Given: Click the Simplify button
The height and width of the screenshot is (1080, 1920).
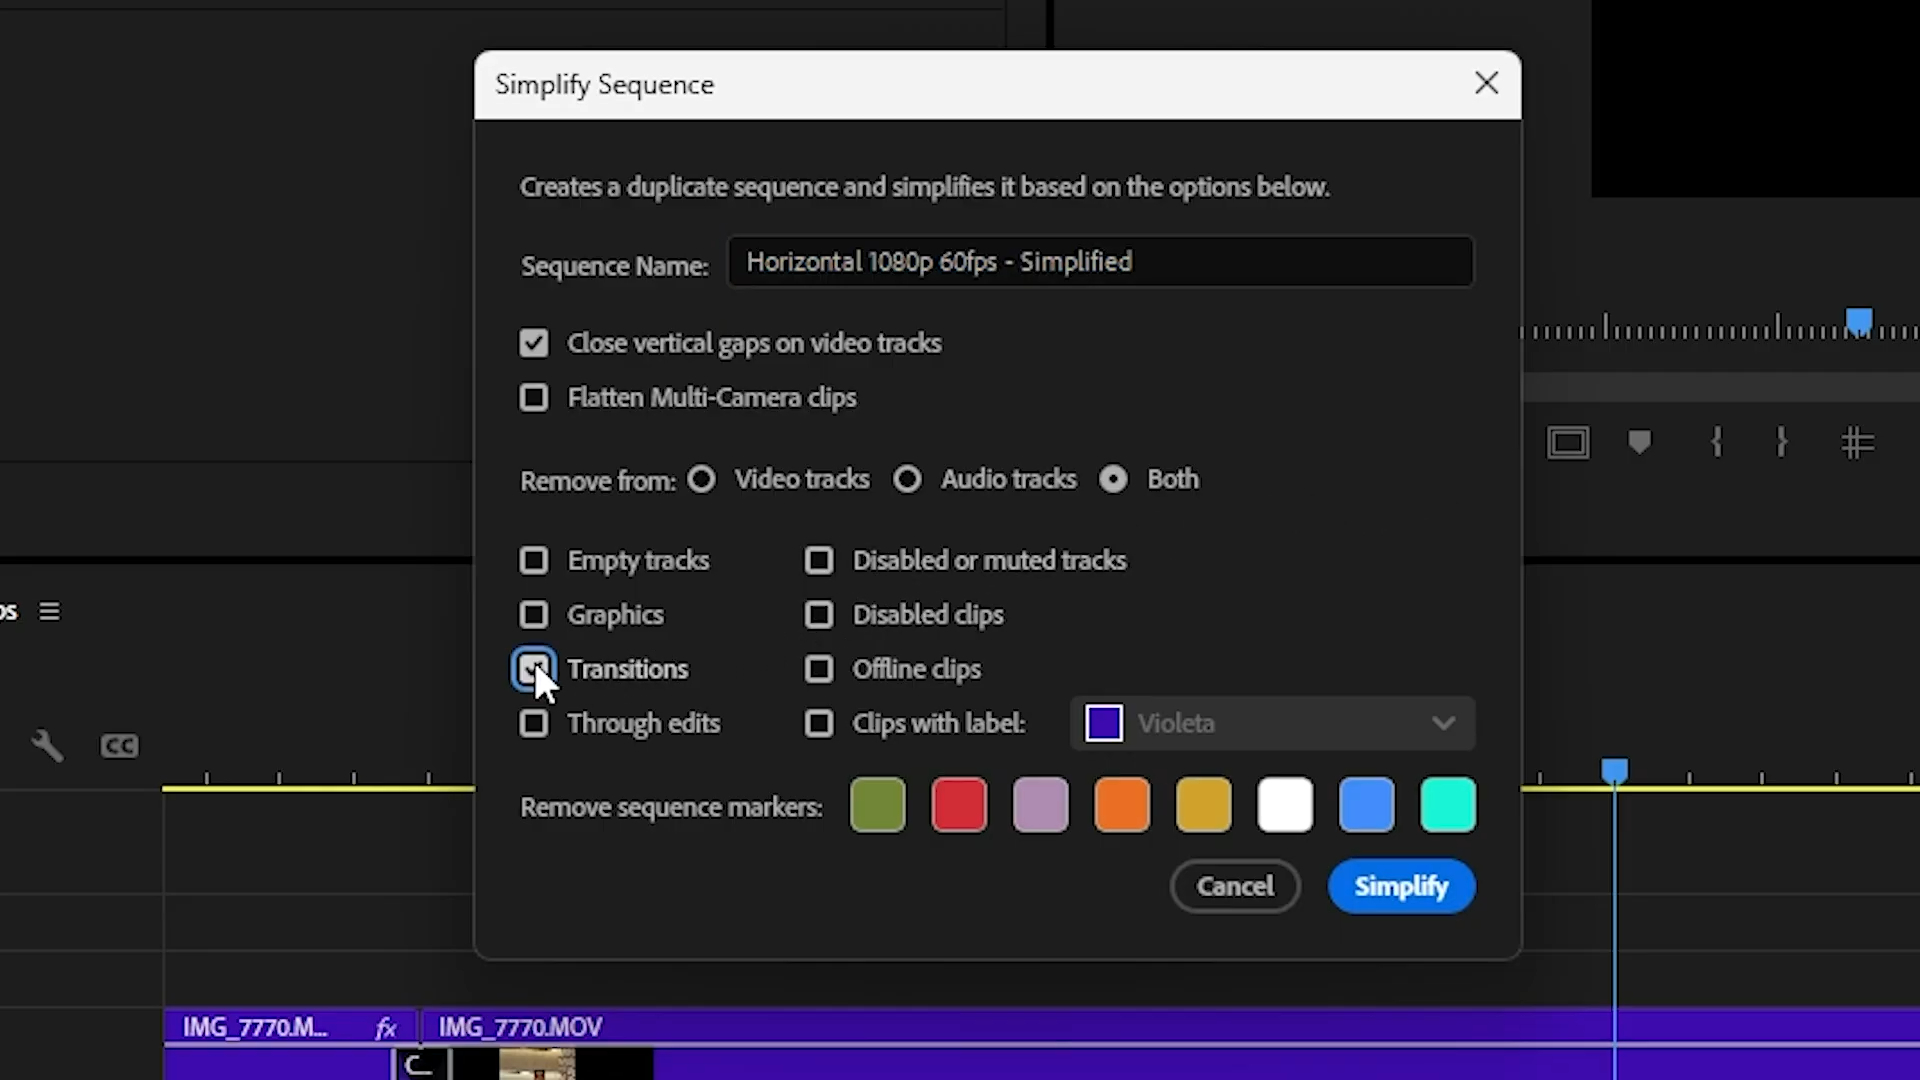Looking at the screenshot, I should 1401,886.
